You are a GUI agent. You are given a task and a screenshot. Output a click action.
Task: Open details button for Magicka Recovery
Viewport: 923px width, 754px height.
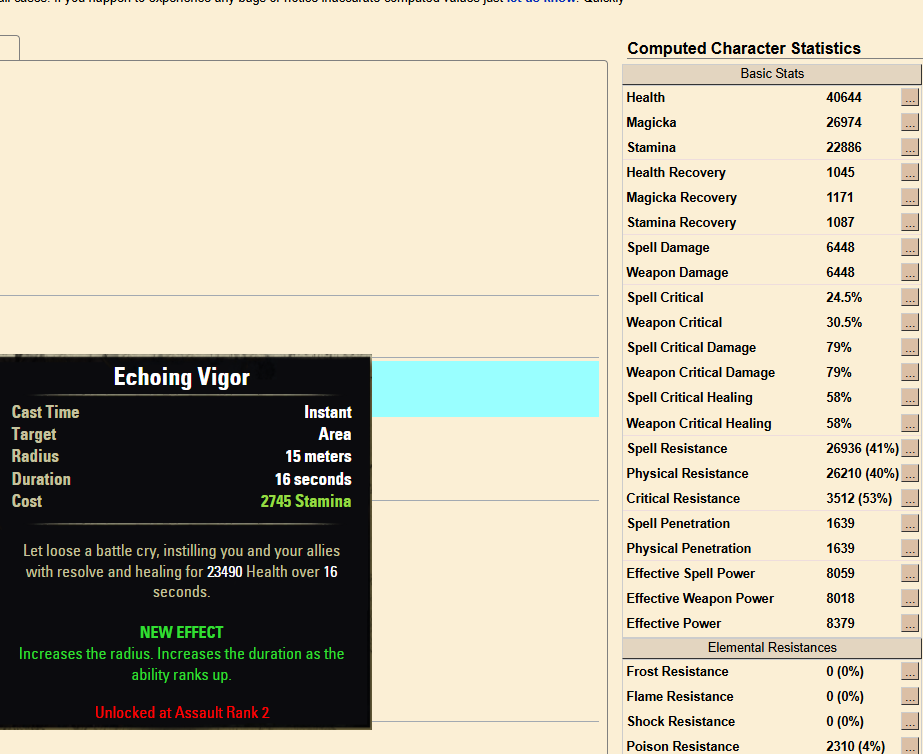909,198
